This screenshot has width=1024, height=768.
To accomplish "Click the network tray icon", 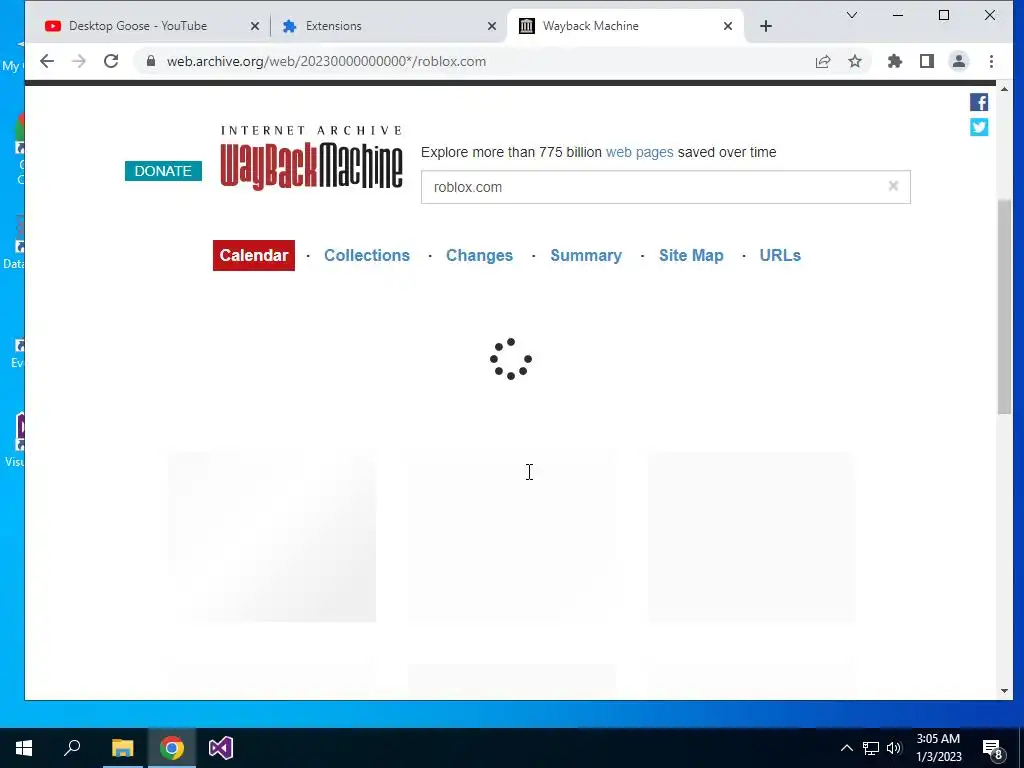I will 871,748.
